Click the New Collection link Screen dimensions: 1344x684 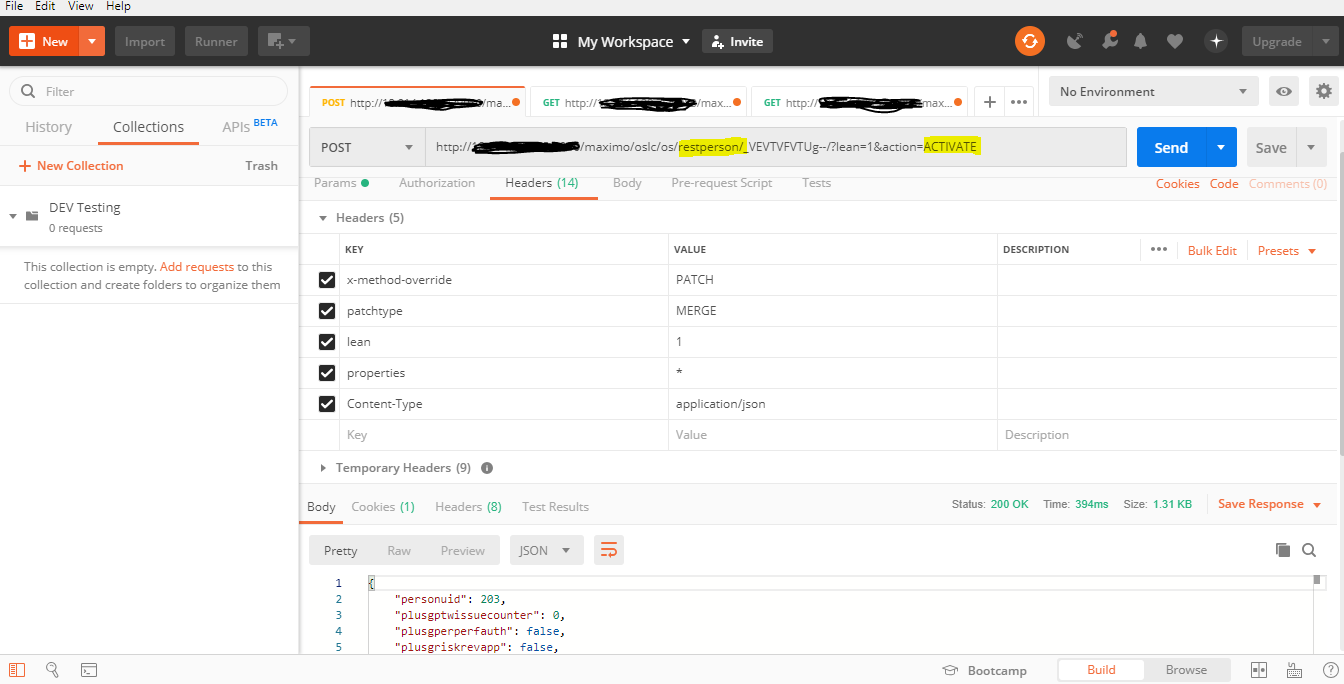(71, 166)
